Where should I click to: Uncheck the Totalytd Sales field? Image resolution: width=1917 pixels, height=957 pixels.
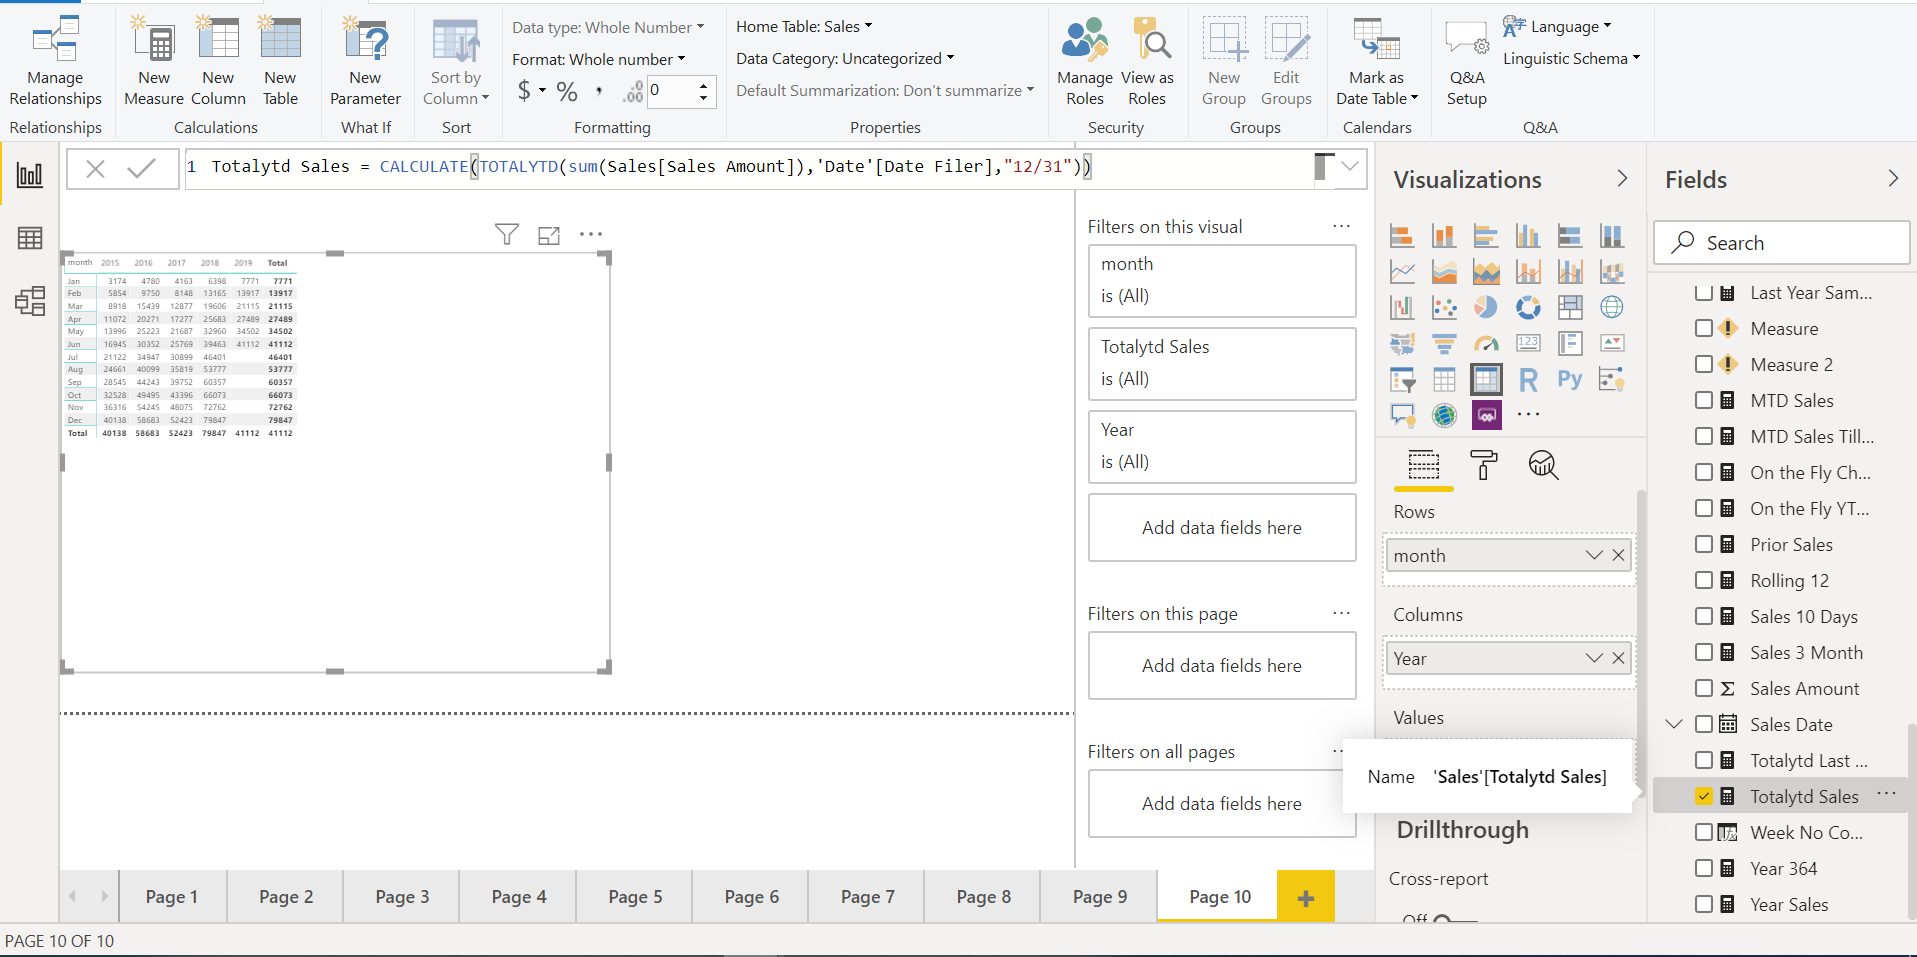point(1704,796)
